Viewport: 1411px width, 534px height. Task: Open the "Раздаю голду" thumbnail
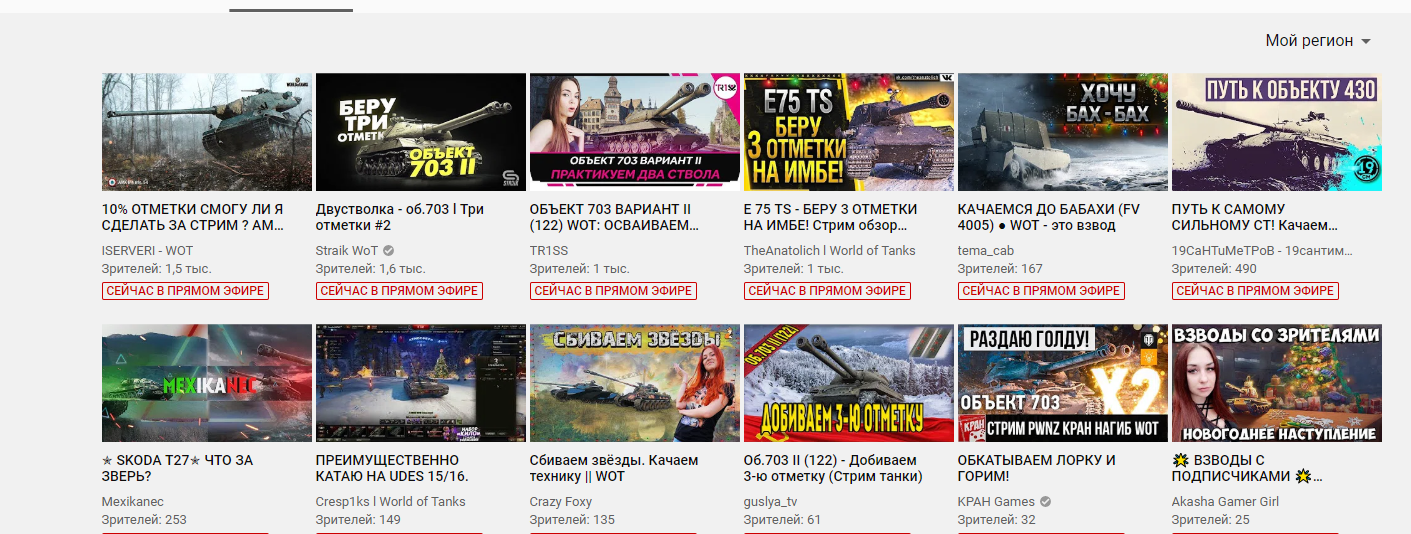tap(1062, 382)
